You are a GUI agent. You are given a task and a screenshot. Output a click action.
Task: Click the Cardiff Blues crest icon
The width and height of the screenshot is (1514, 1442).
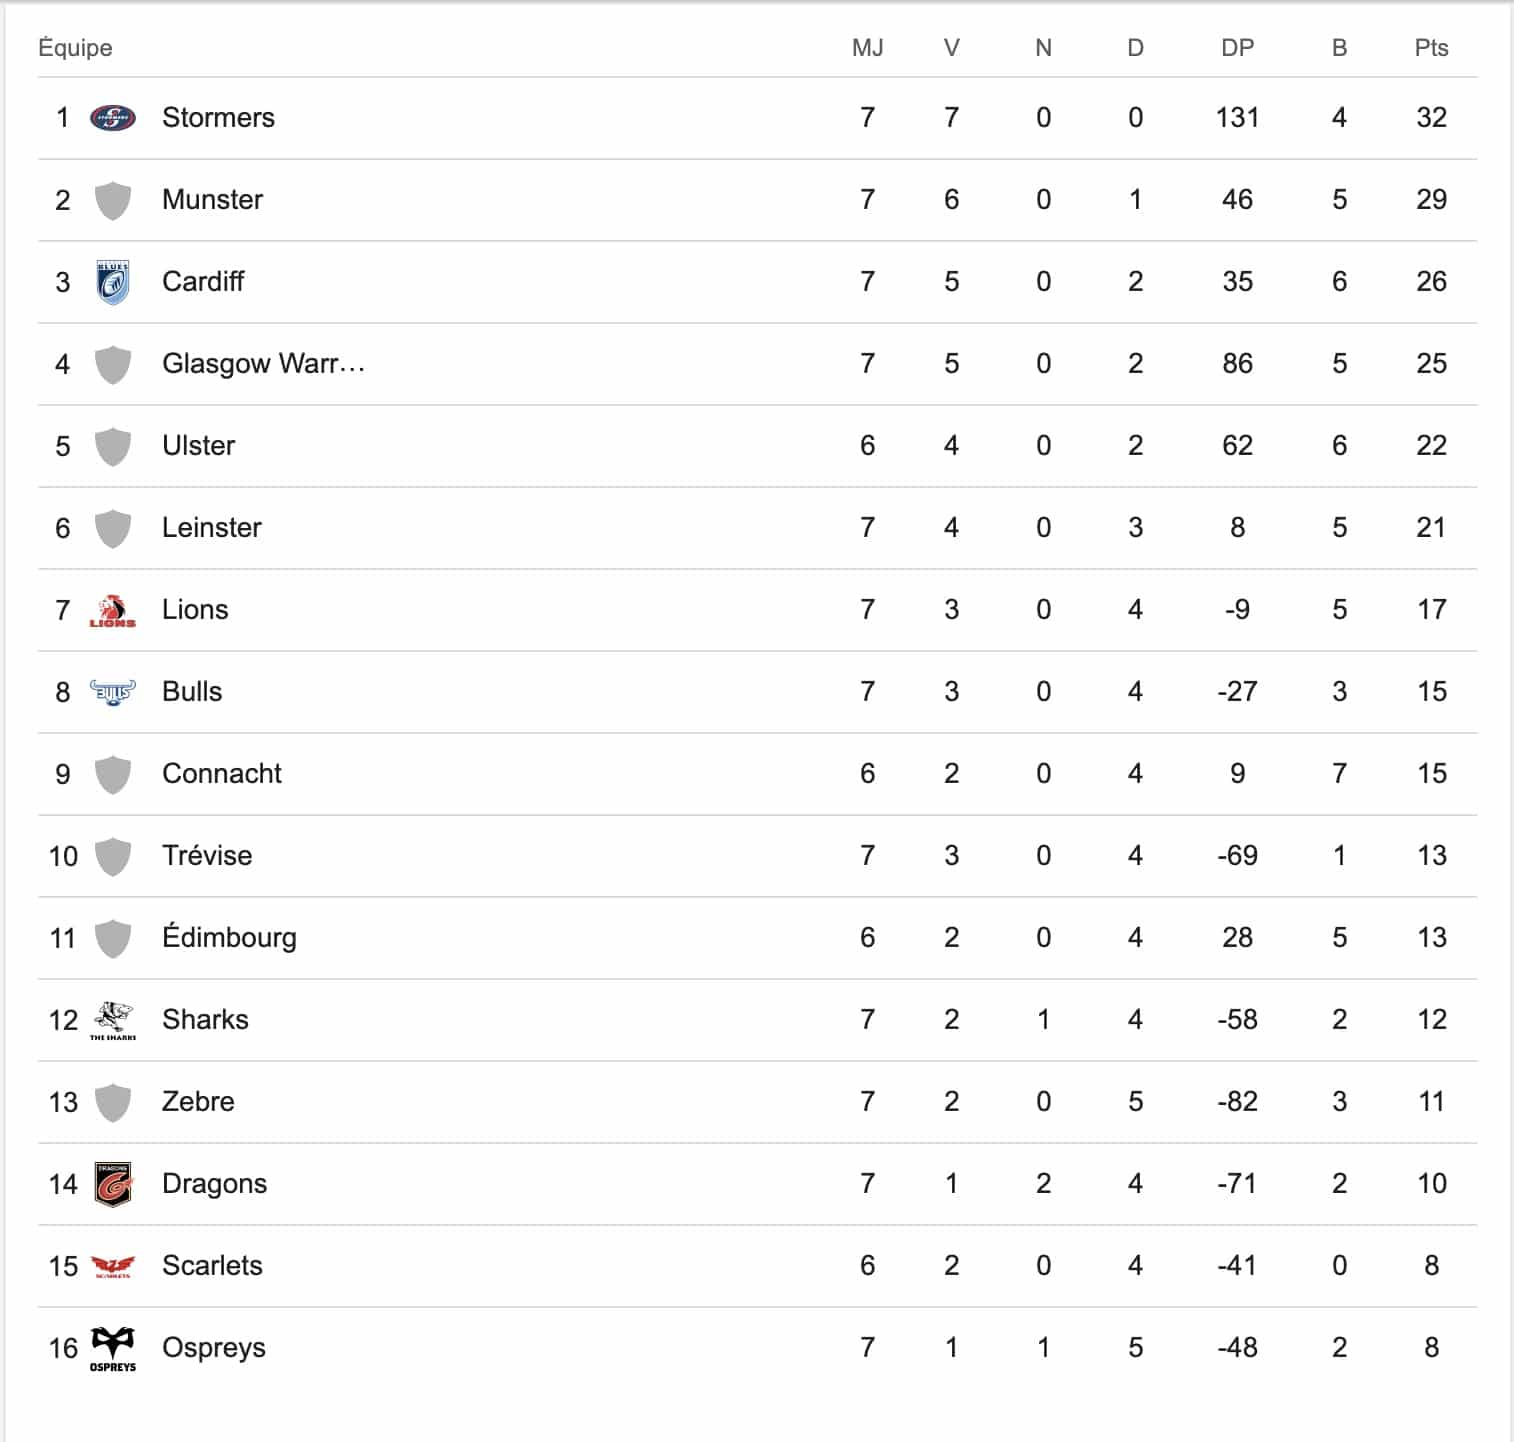[113, 282]
